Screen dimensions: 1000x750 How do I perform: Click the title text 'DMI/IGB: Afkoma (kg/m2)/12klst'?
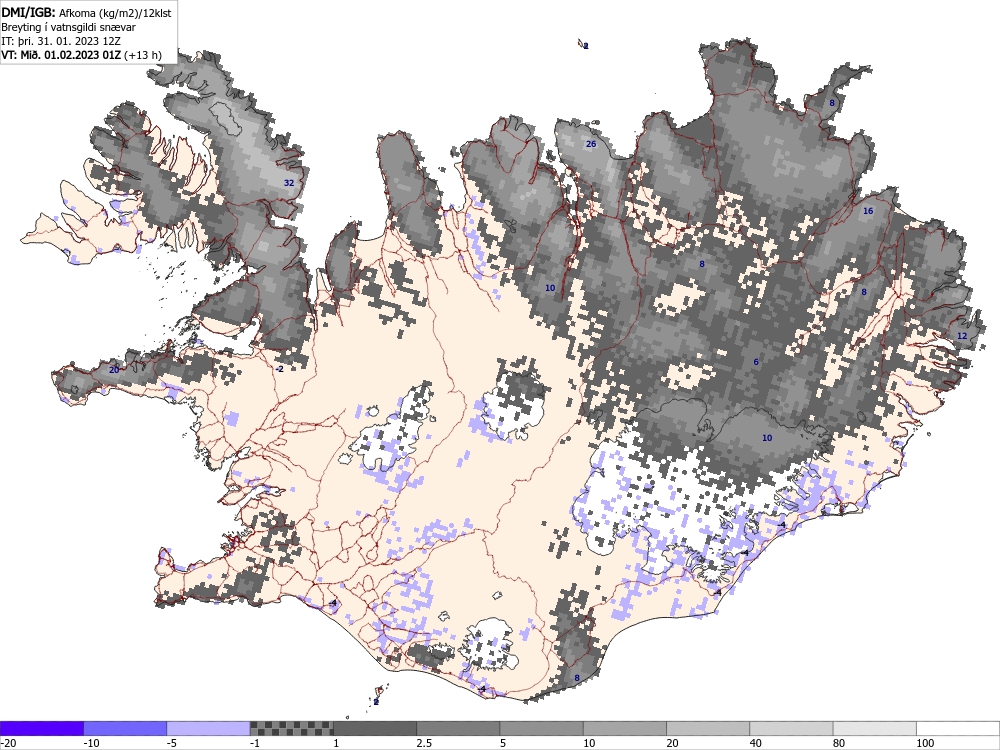coord(86,12)
